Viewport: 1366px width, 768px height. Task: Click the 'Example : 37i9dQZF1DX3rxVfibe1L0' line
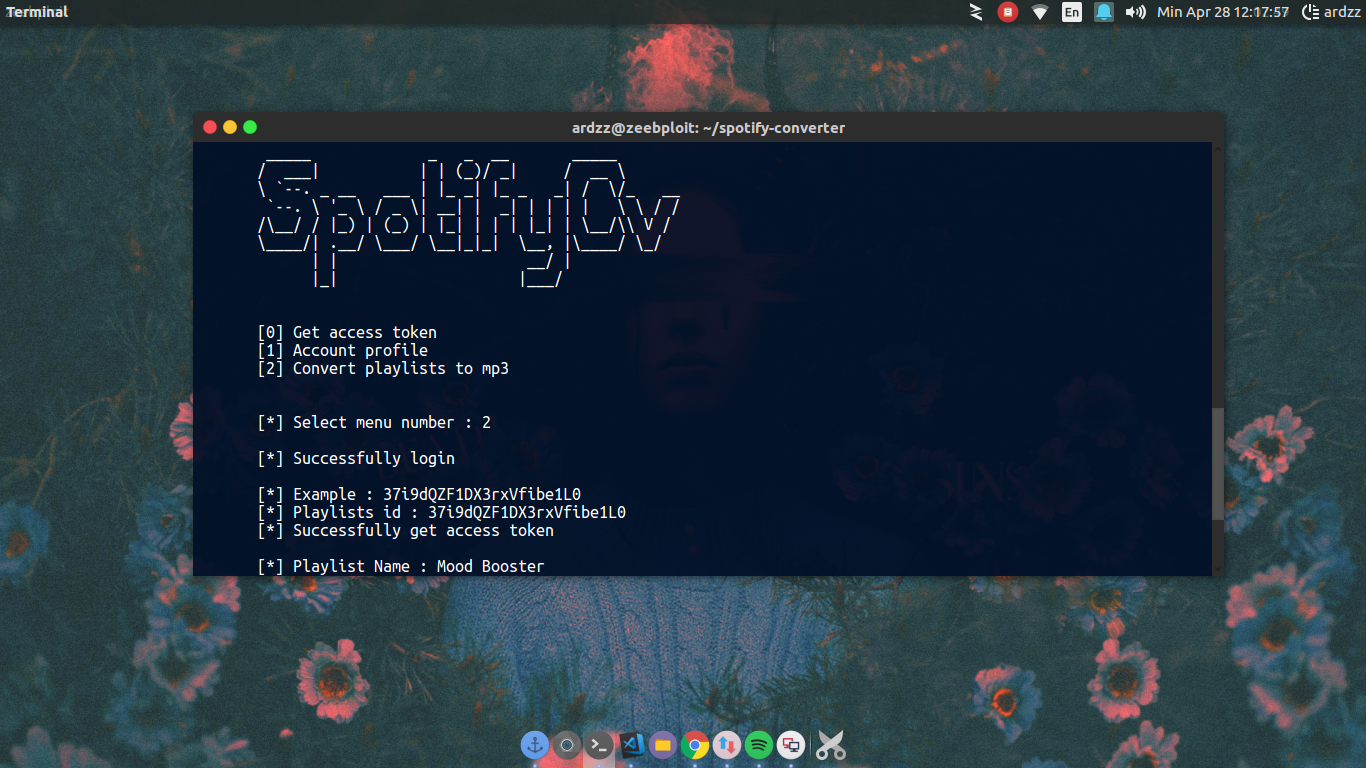pos(419,494)
